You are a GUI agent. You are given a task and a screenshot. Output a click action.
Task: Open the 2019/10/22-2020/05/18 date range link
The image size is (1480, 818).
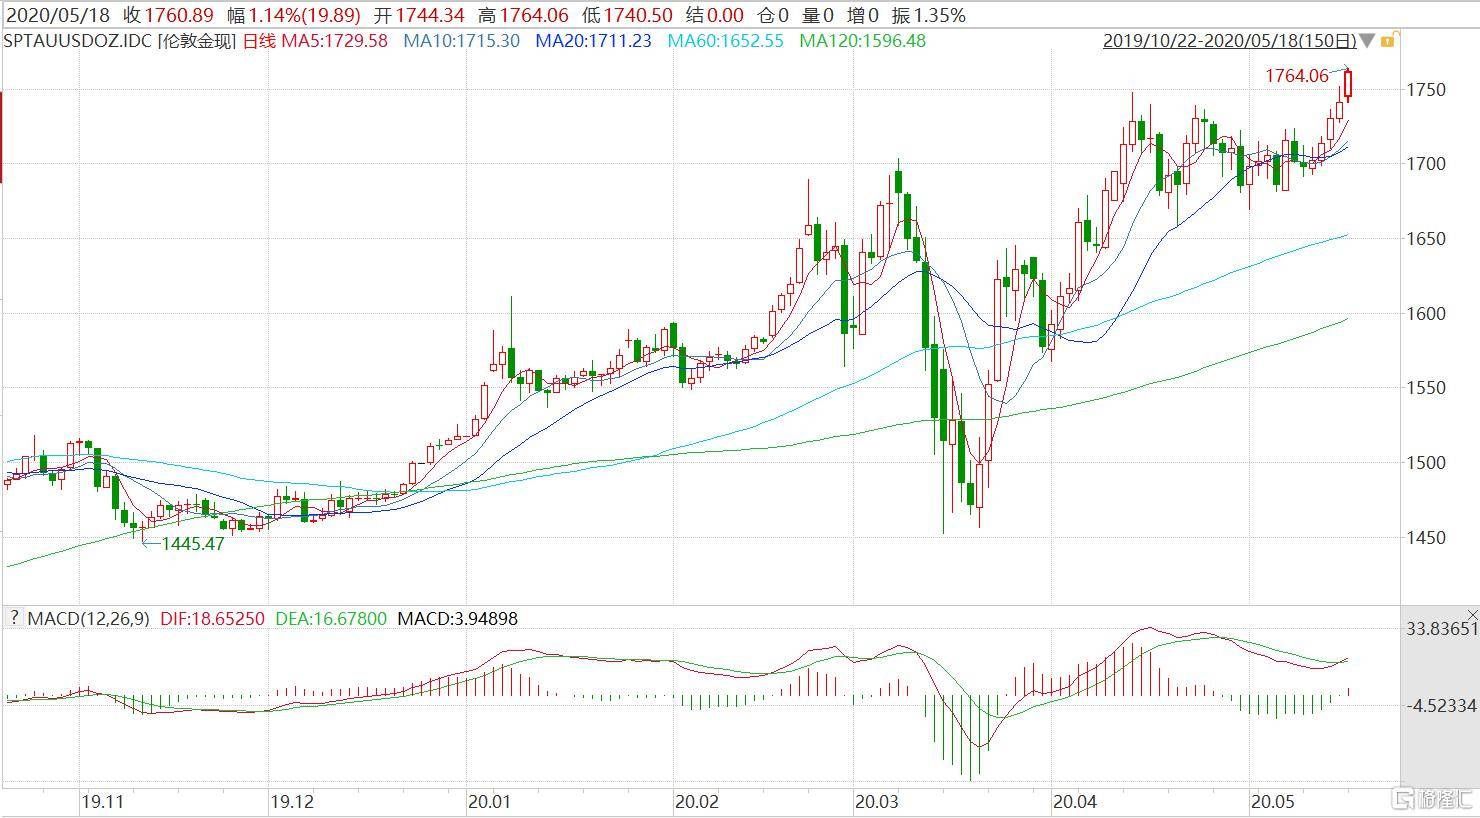[x=1230, y=41]
